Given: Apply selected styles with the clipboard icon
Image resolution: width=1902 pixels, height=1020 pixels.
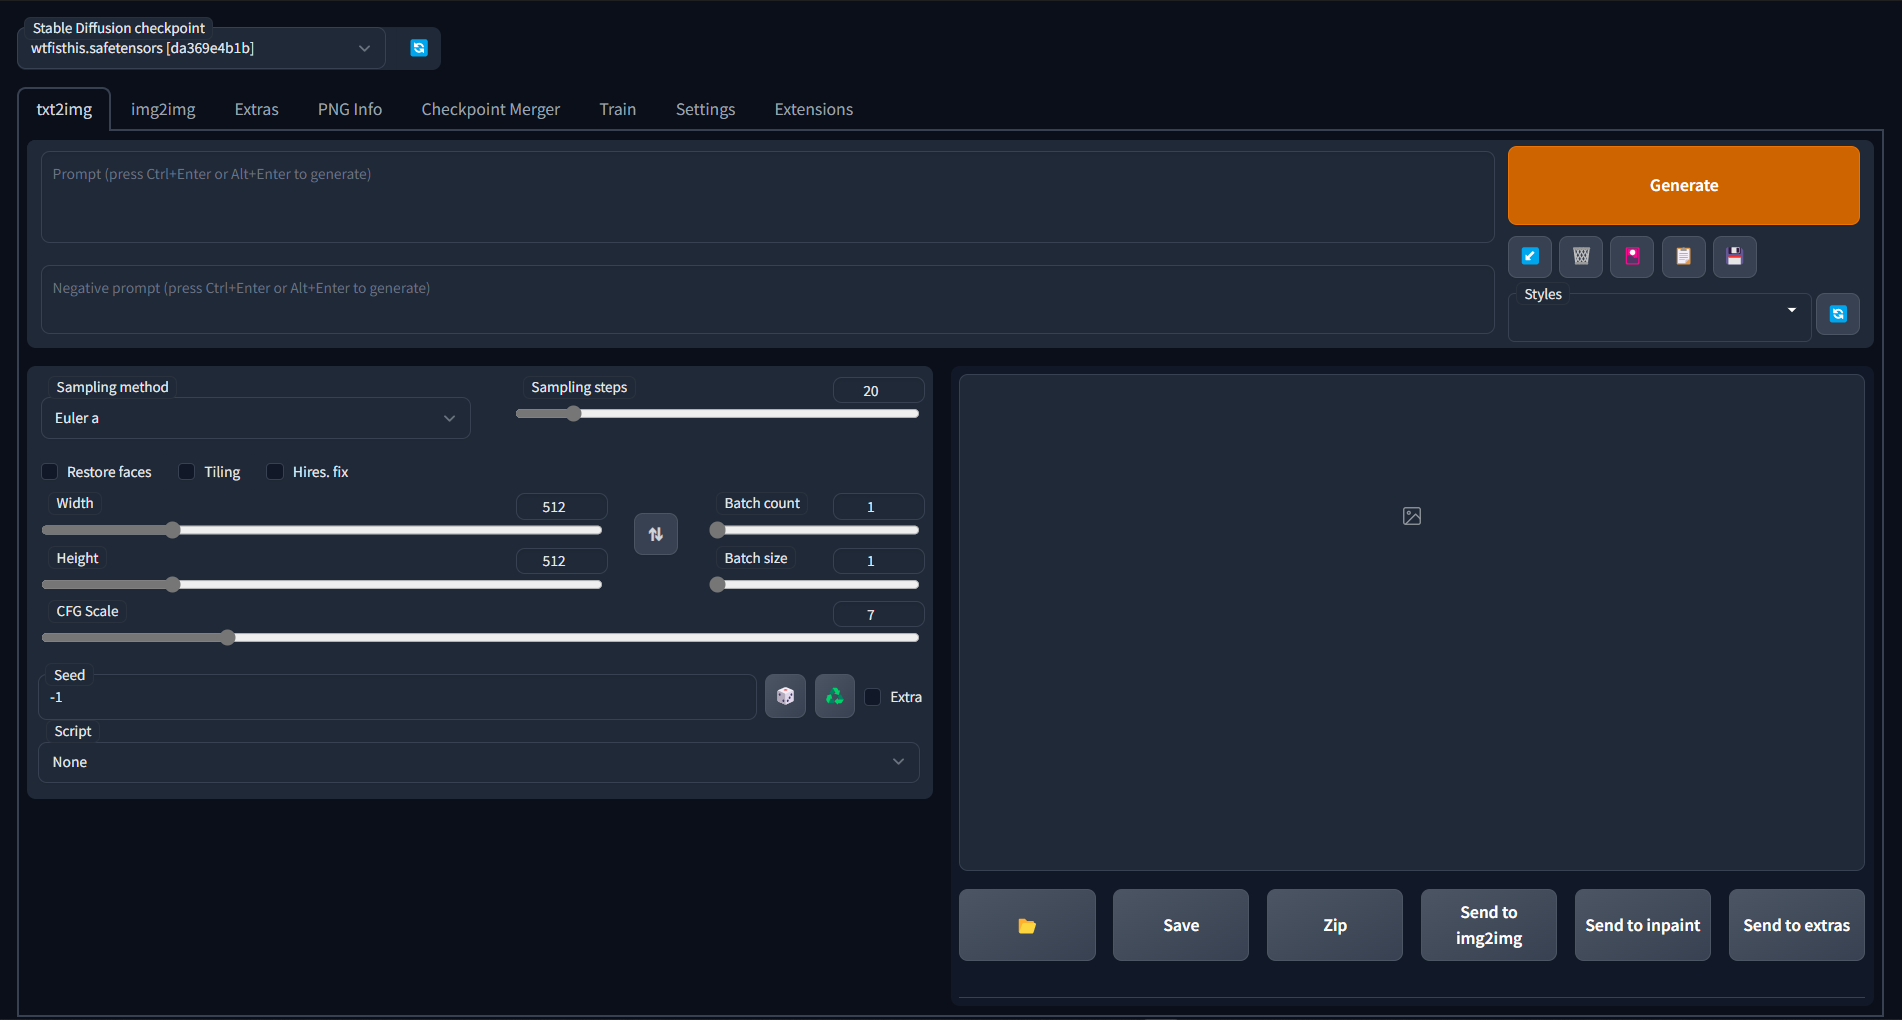Looking at the screenshot, I should point(1683,256).
